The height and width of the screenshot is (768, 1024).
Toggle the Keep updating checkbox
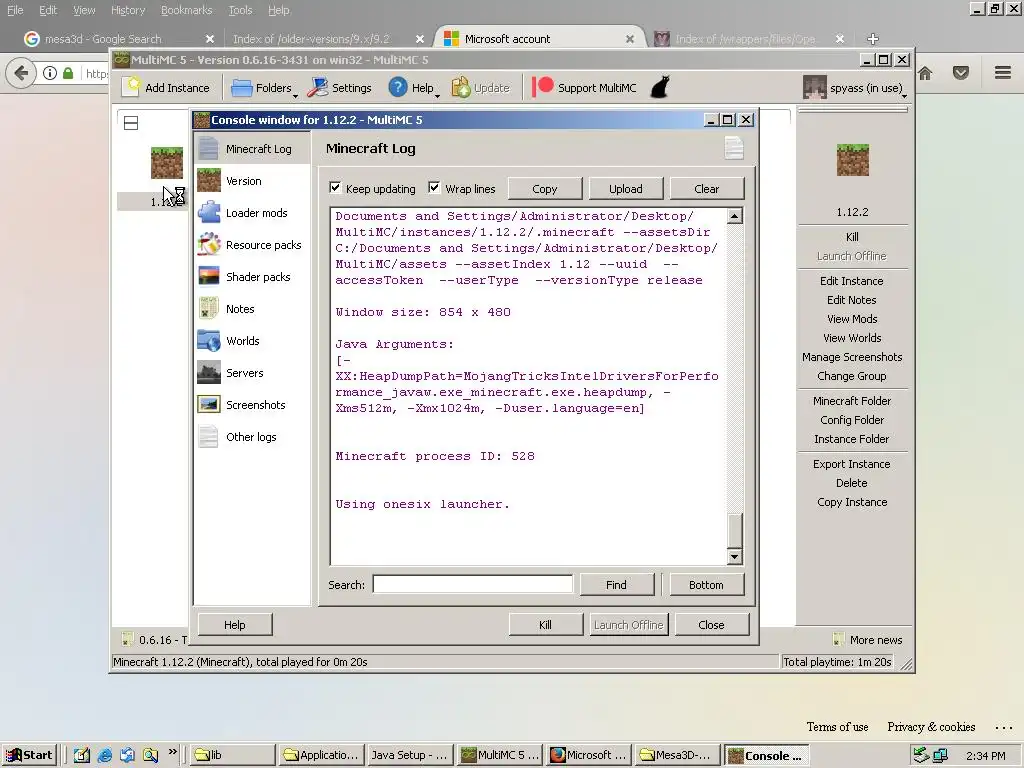click(335, 188)
